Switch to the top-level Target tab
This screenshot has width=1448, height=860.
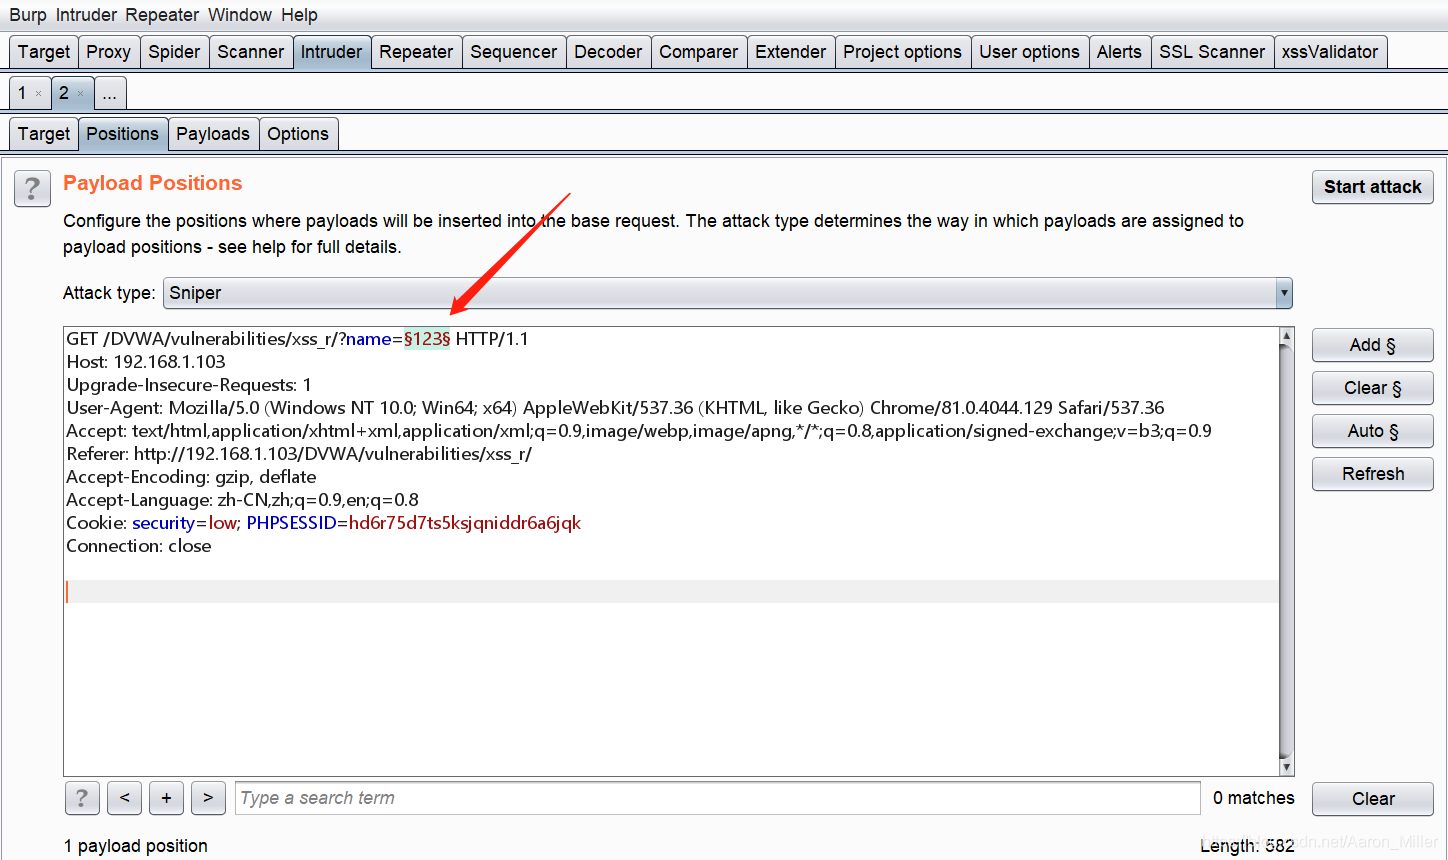click(x=44, y=52)
